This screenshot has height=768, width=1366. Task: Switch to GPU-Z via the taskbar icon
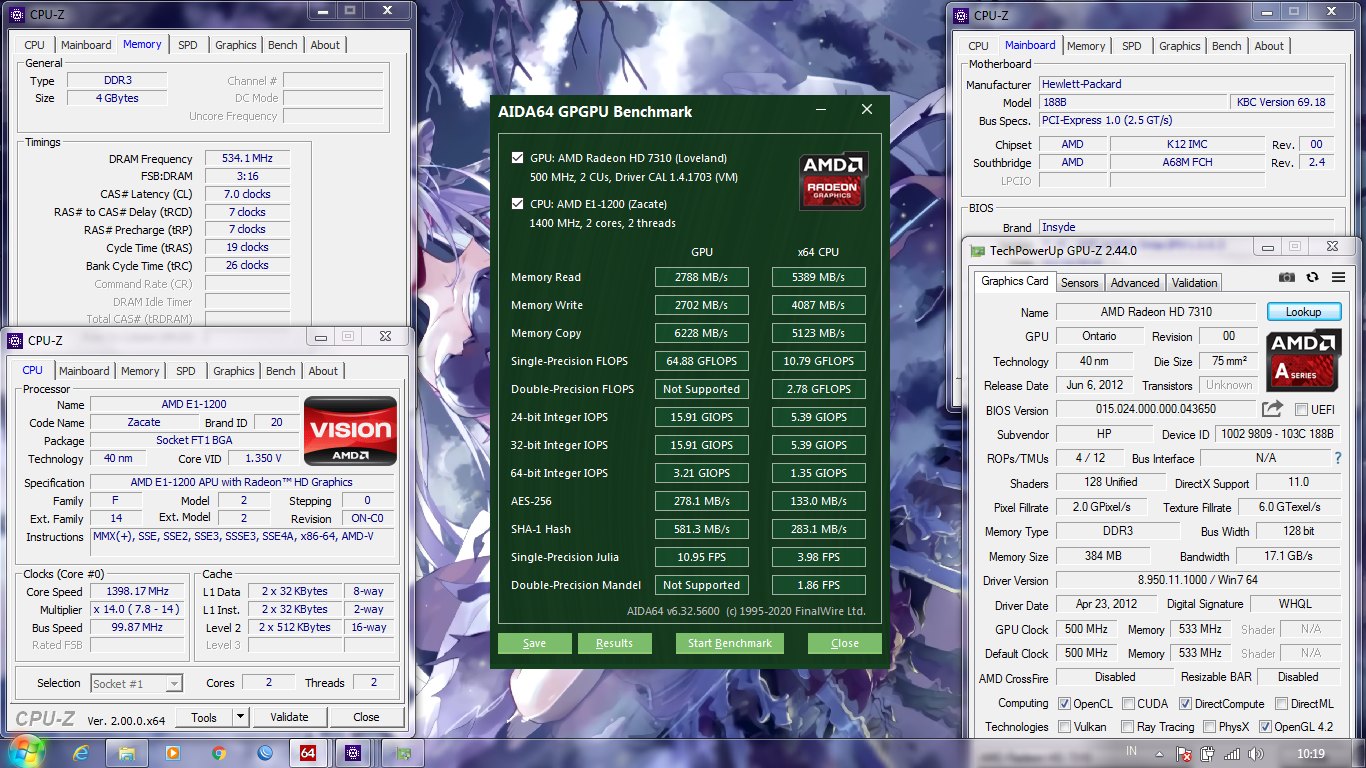coord(403,752)
